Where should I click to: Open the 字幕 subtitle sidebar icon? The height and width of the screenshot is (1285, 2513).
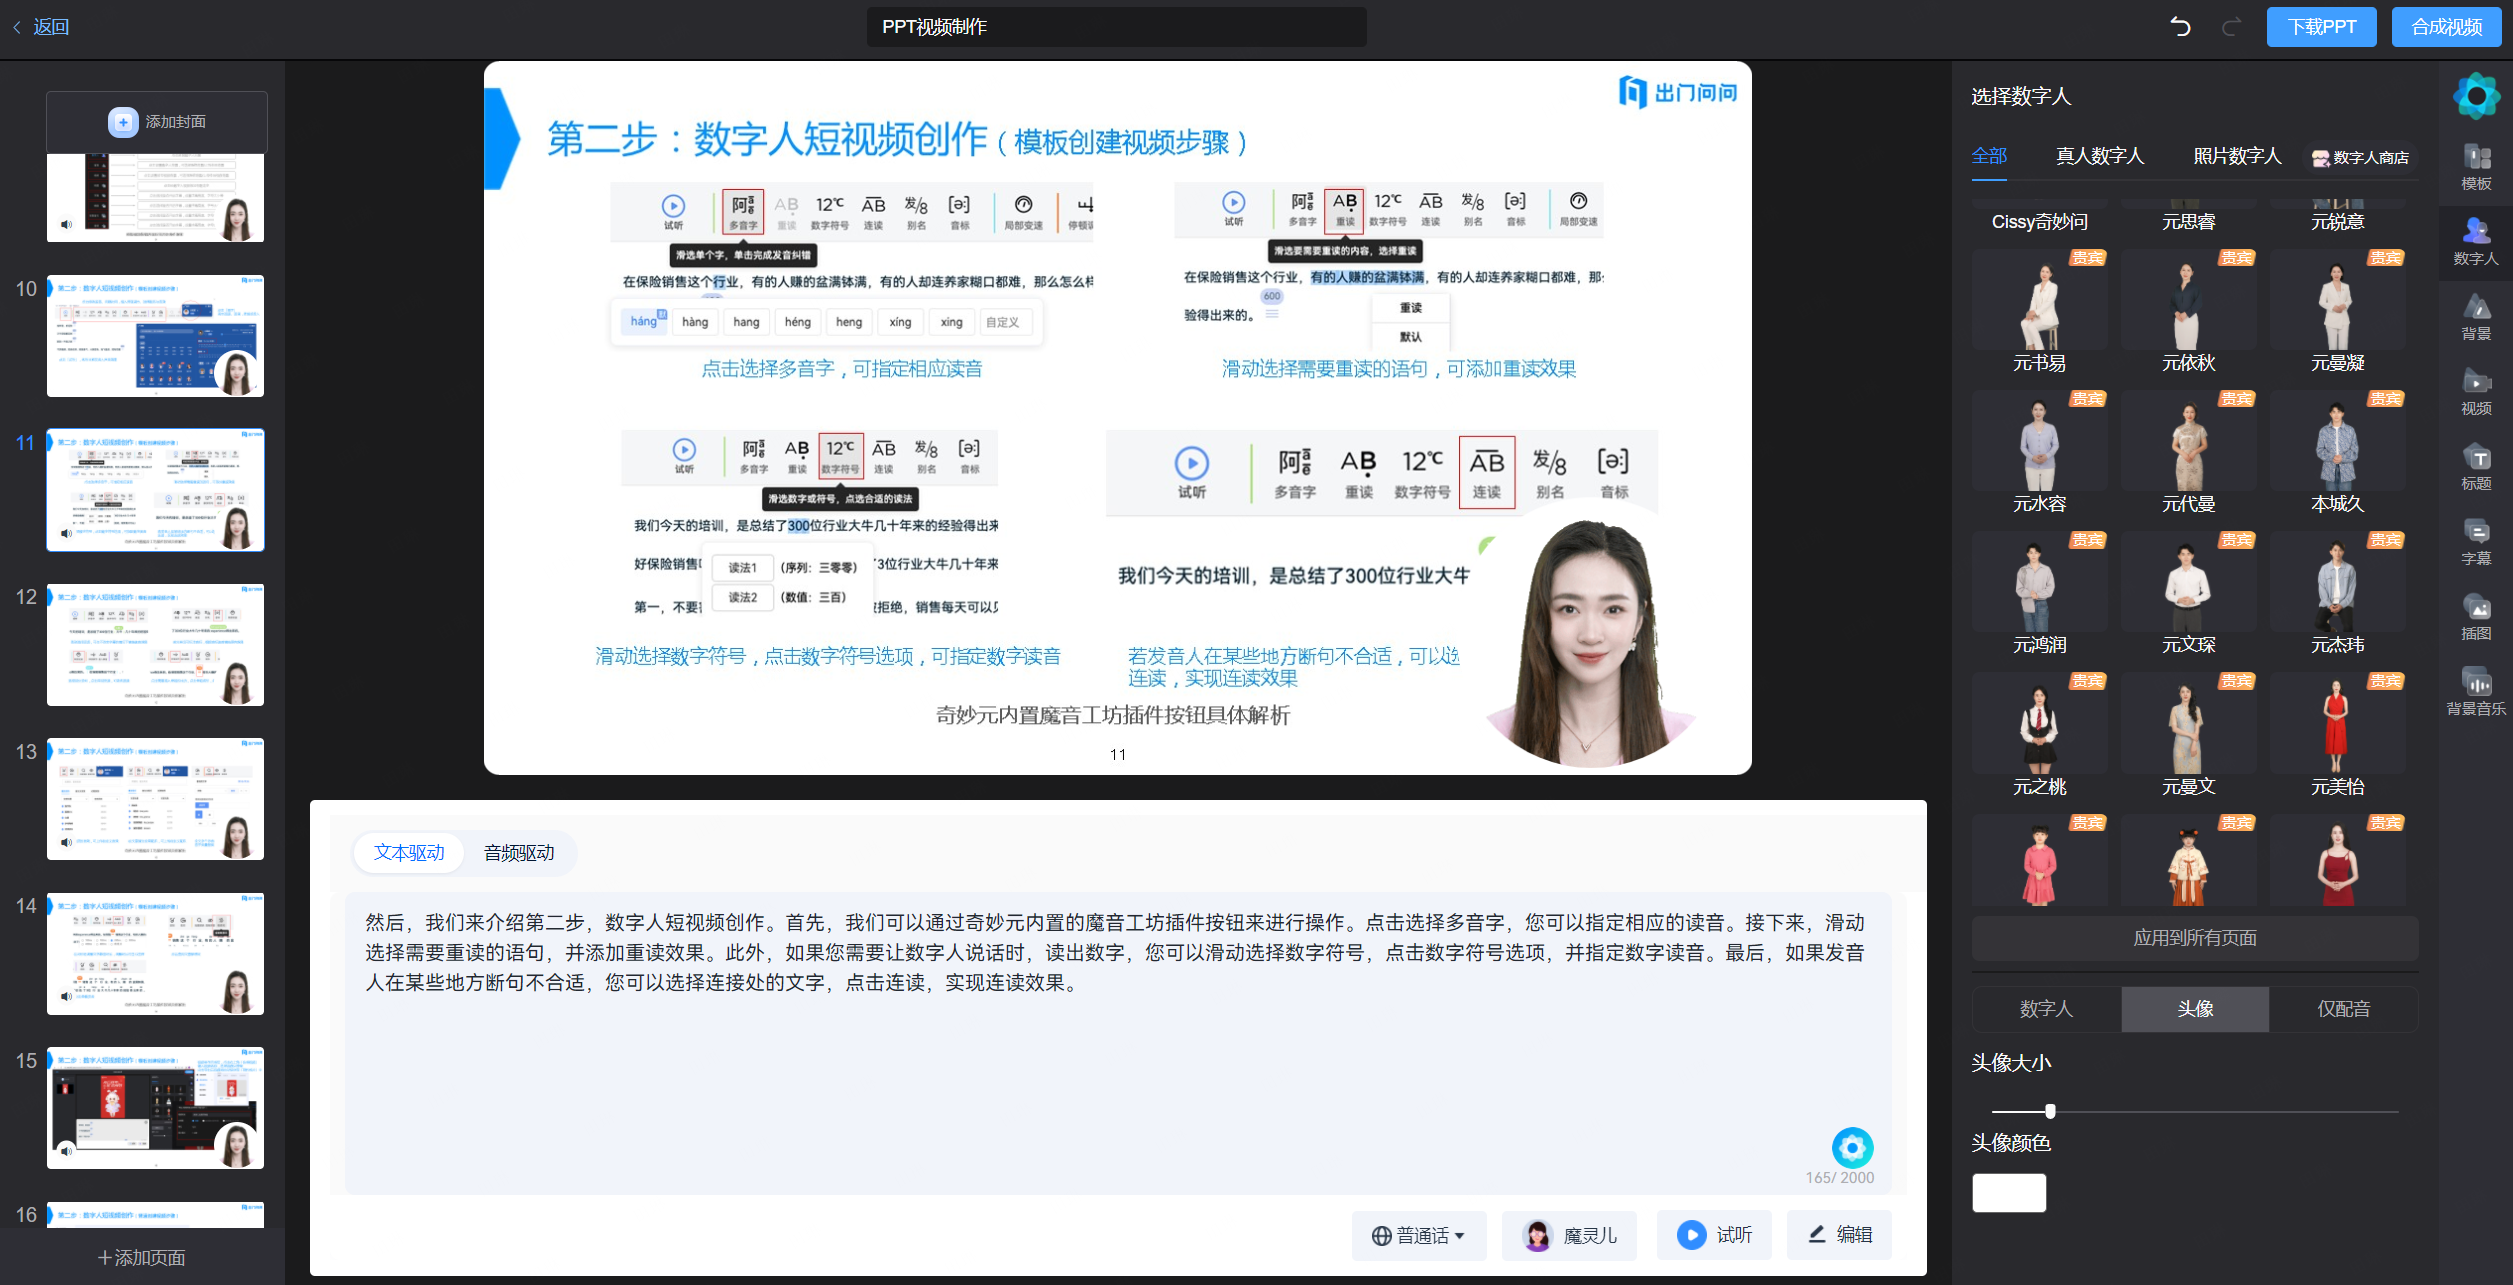[x=2476, y=542]
